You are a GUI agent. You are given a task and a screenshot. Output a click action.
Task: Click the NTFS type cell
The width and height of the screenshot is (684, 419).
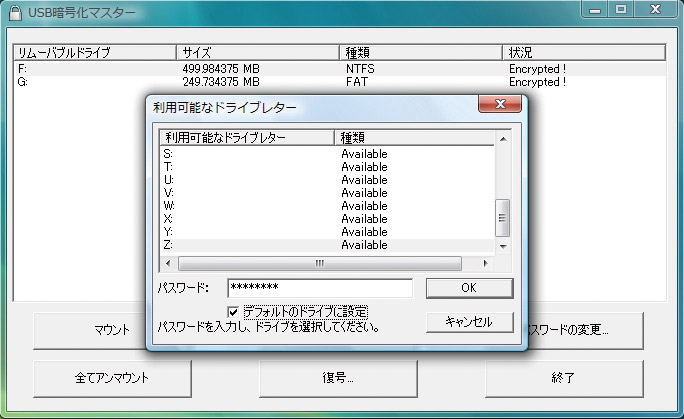[x=360, y=69]
